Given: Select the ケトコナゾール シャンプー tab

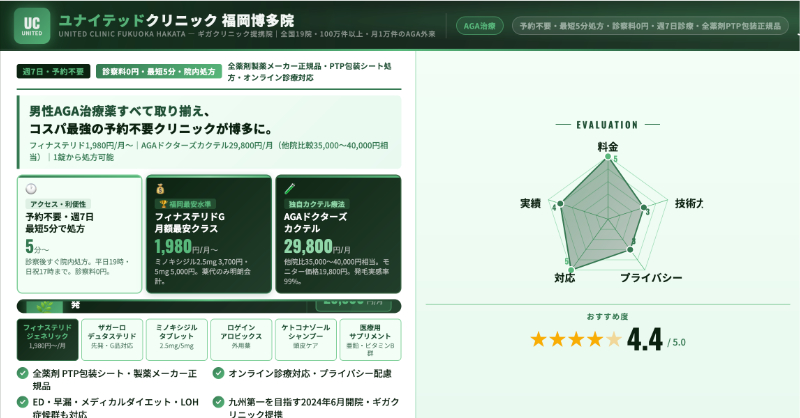Looking at the screenshot, I should click(x=305, y=338).
